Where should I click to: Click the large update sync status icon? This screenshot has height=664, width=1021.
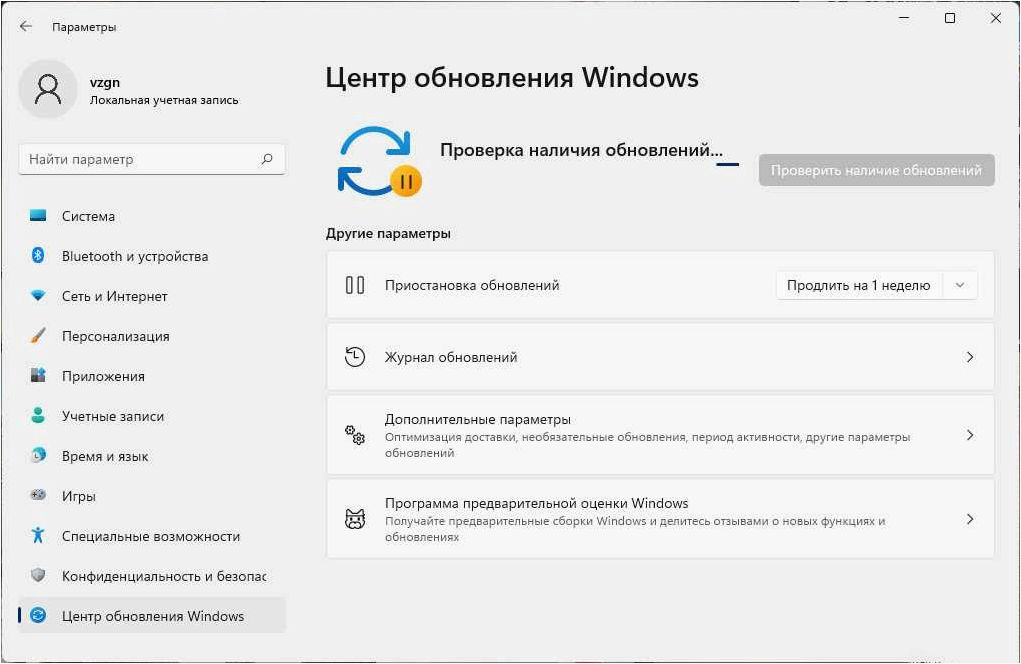(379, 161)
